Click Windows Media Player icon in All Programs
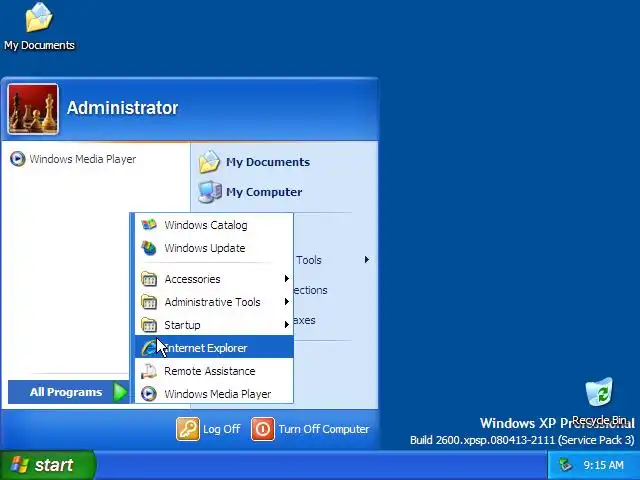Screen dimensions: 640x480 149,394
